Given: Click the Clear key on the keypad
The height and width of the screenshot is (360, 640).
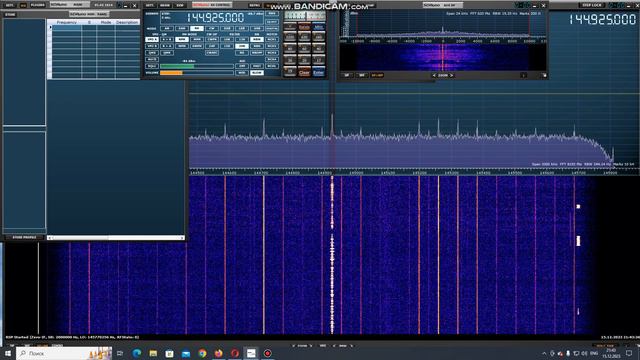Looking at the screenshot, I should click(304, 72).
